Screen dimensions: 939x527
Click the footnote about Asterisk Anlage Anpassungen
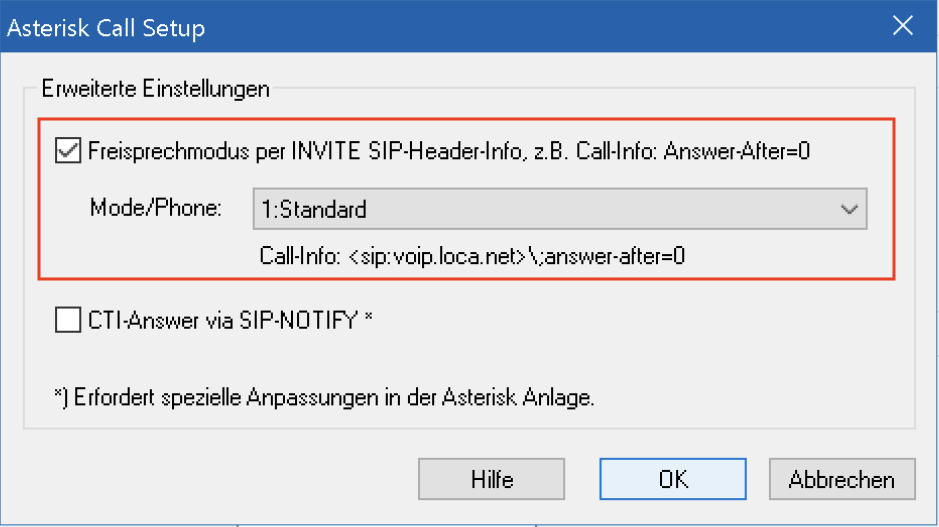click(324, 398)
